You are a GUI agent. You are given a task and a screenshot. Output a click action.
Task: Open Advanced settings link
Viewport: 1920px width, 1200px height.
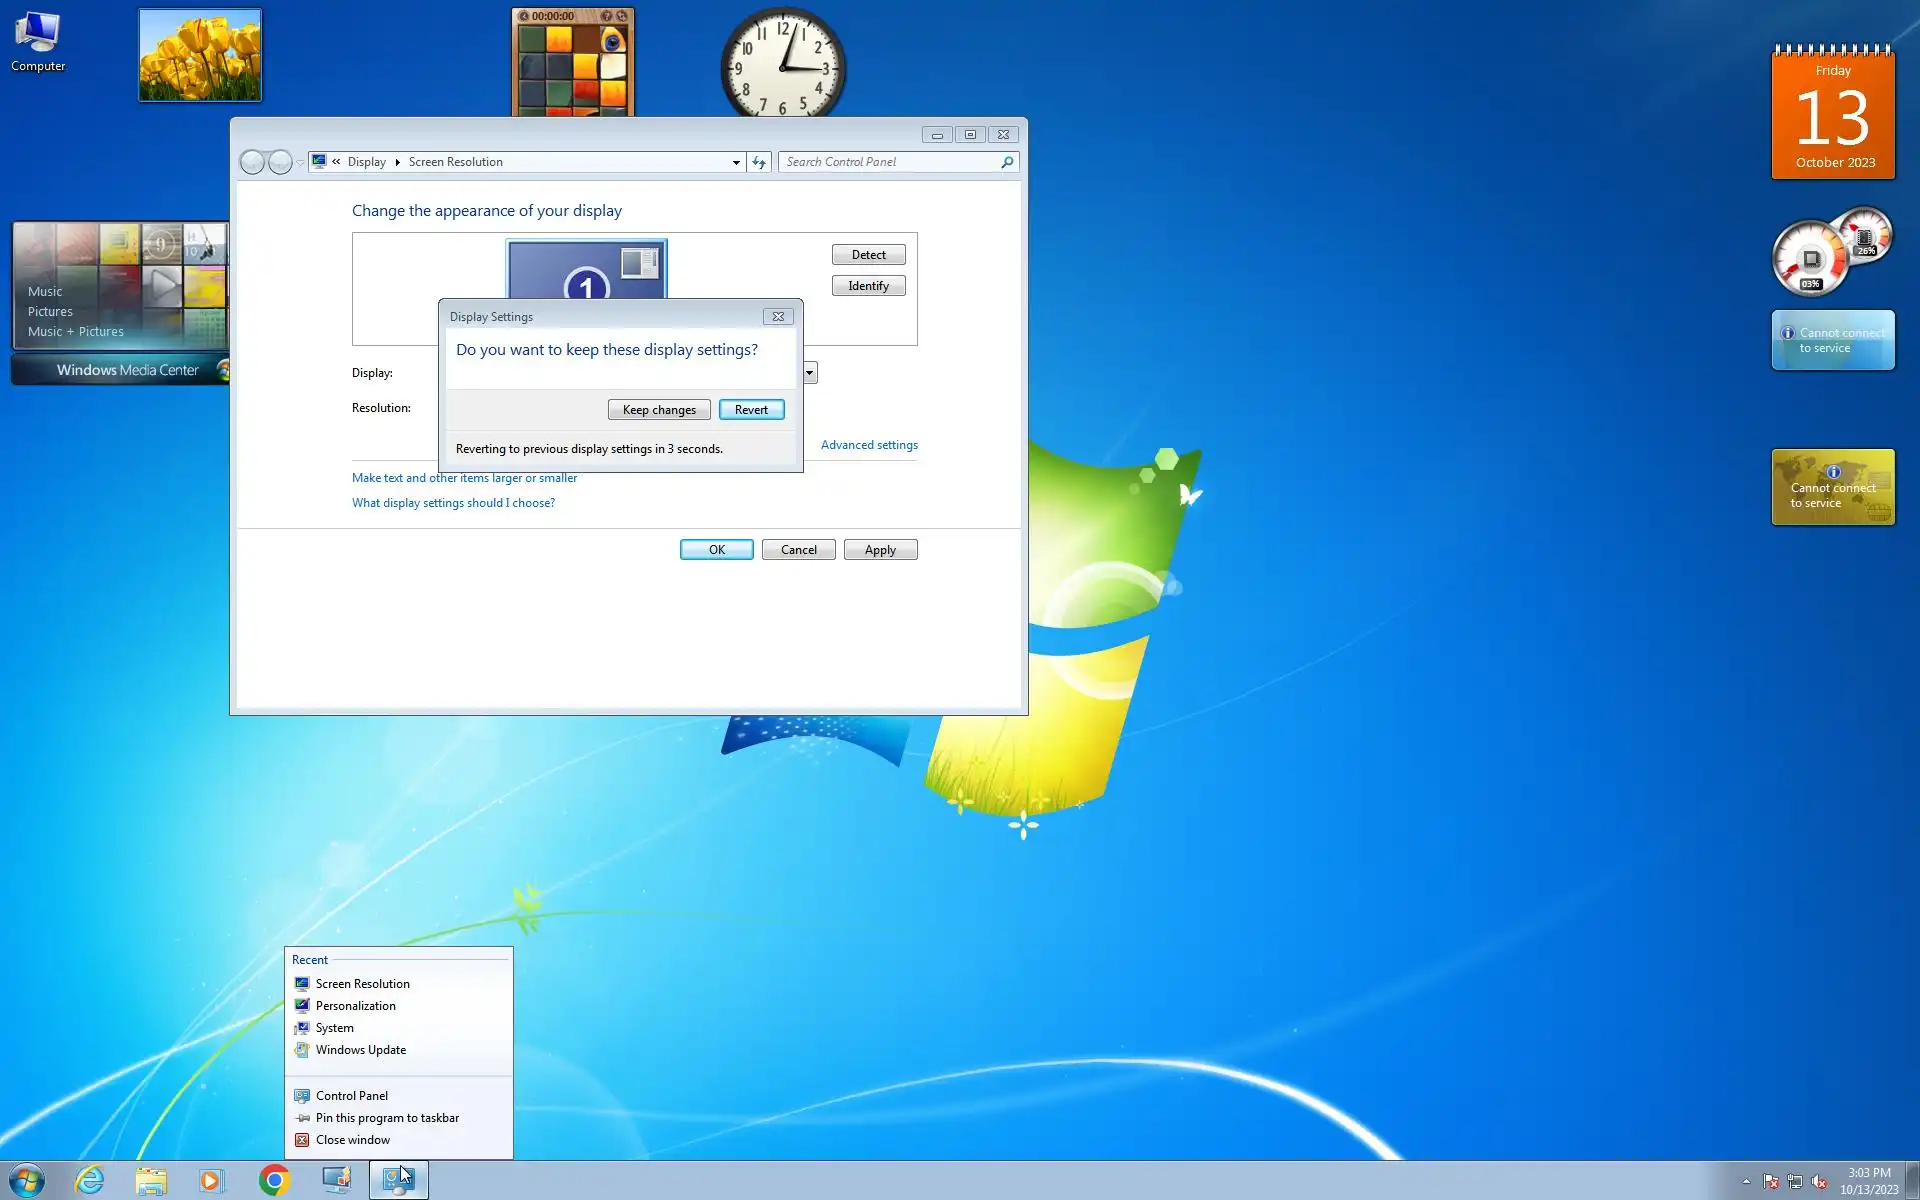click(869, 445)
